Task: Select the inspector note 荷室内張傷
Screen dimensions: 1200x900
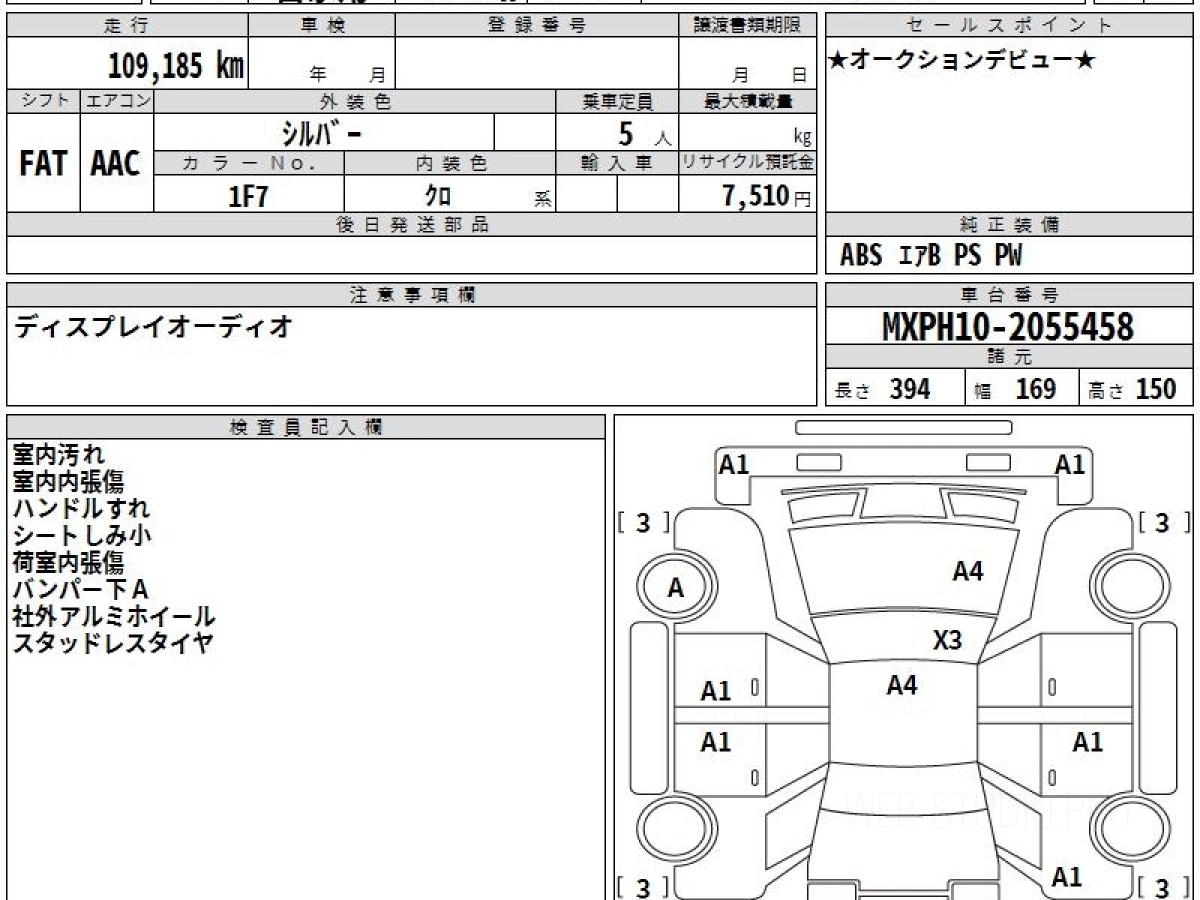Action: point(68,562)
